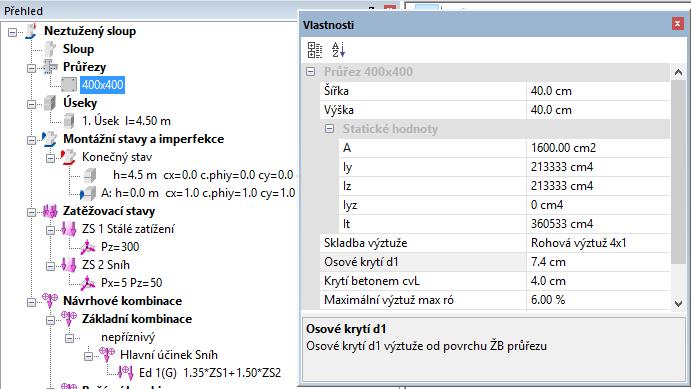Click the Neztužený sloup root icon
Image resolution: width=691 pixels, height=389 pixels.
(31, 31)
